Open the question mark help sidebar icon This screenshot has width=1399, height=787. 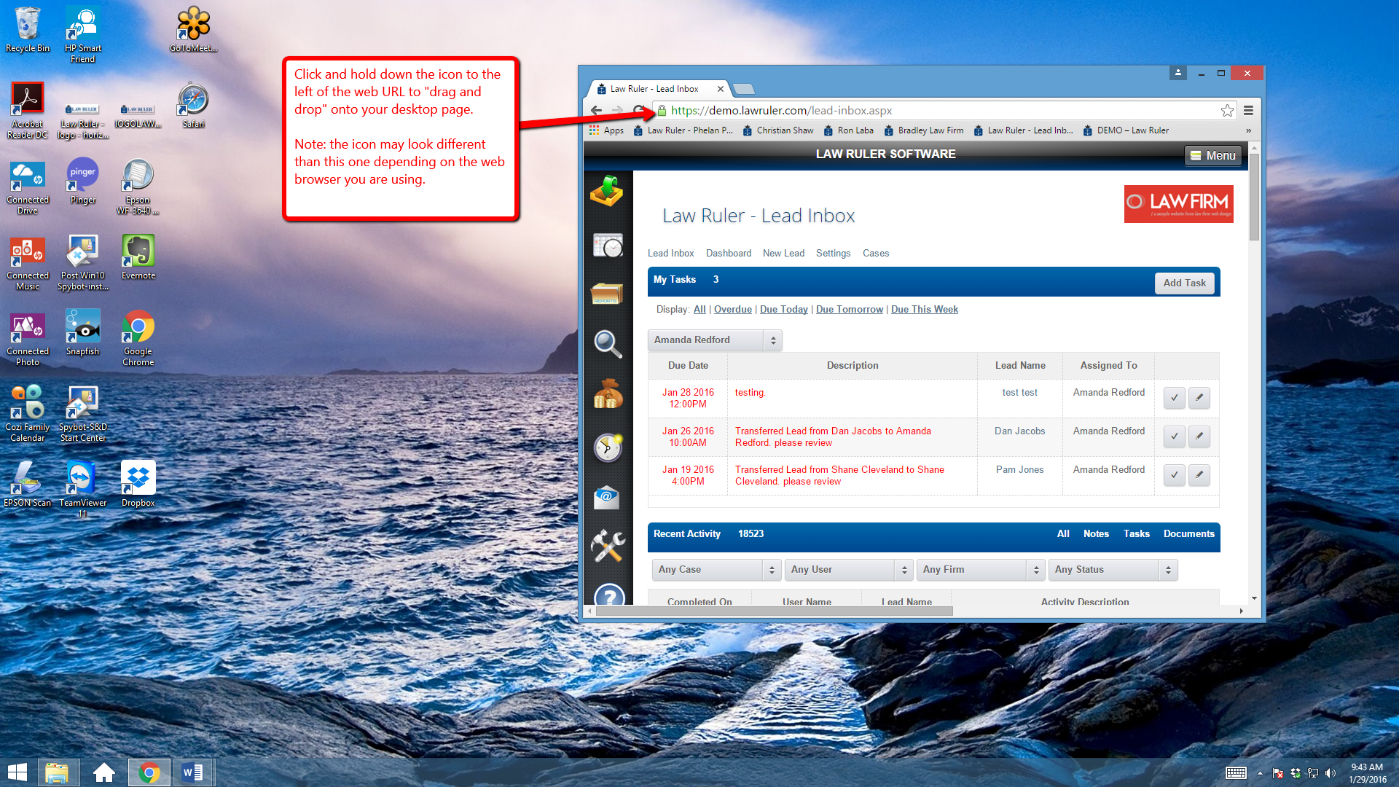pyautogui.click(x=608, y=596)
